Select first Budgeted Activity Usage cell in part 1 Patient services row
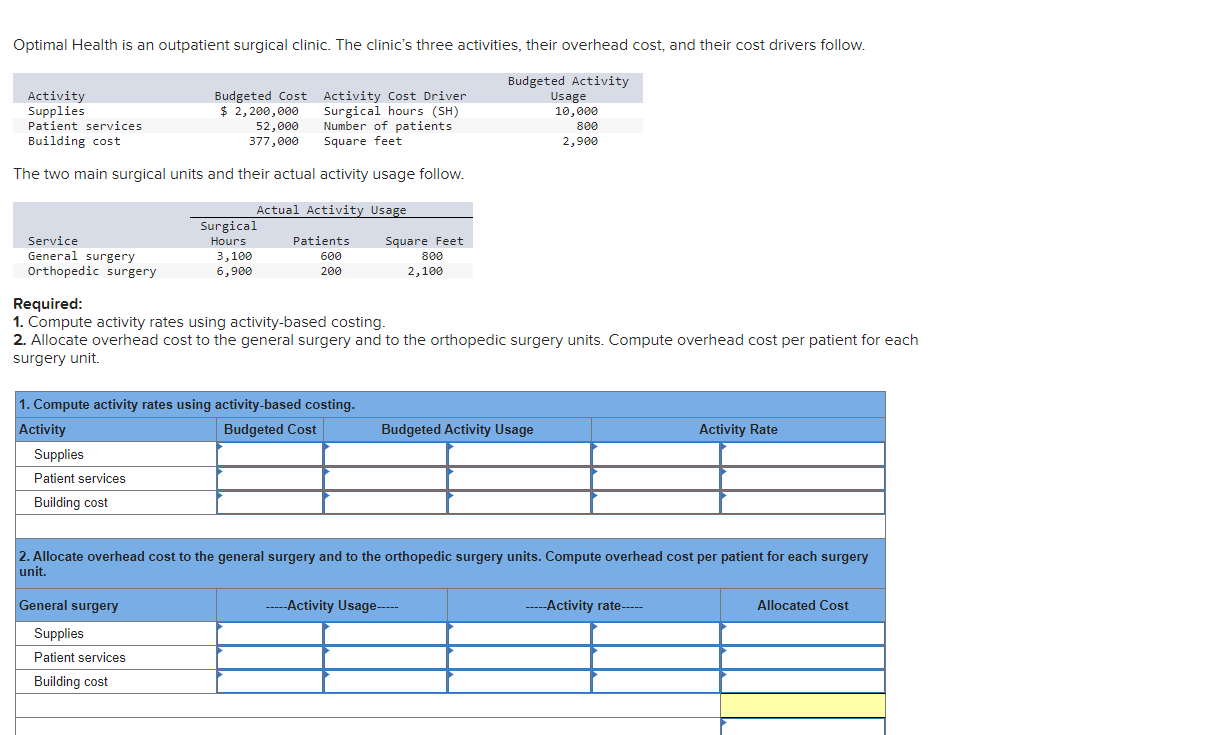Image resolution: width=1208 pixels, height=735 pixels. coord(385,478)
